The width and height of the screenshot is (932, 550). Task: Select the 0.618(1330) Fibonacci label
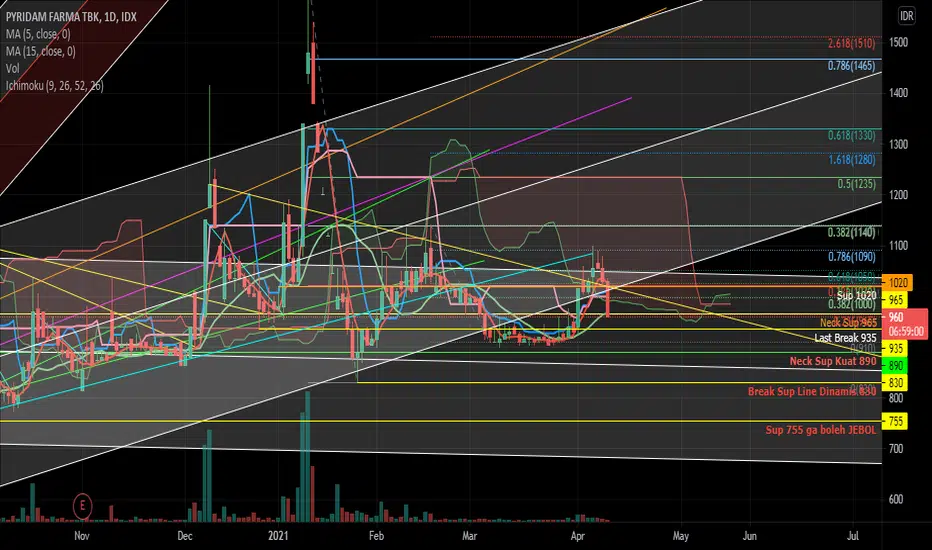tap(851, 136)
